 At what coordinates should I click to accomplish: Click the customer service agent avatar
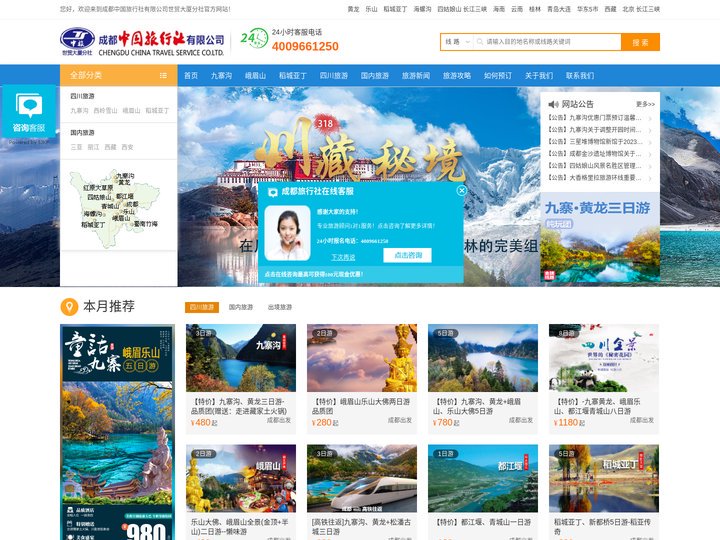tap(287, 233)
